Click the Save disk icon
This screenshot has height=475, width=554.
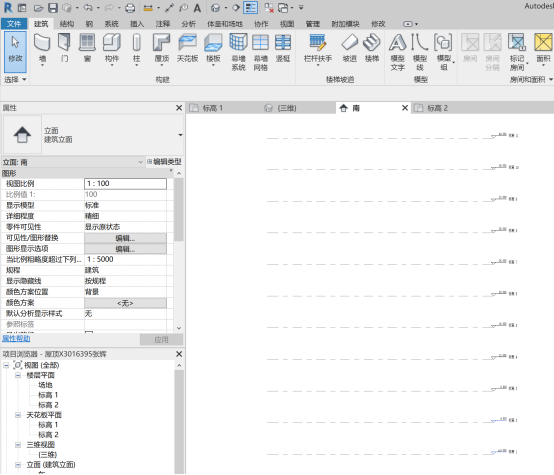[53, 8]
